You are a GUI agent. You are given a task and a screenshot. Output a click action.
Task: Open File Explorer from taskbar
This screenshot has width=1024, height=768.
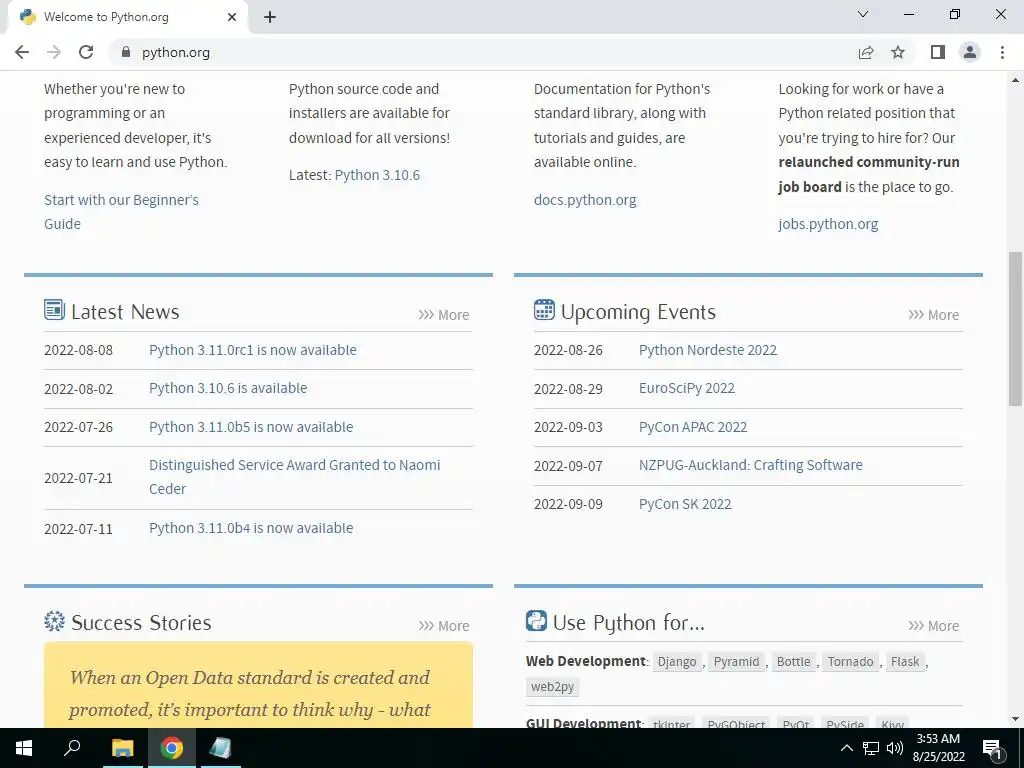(x=122, y=748)
